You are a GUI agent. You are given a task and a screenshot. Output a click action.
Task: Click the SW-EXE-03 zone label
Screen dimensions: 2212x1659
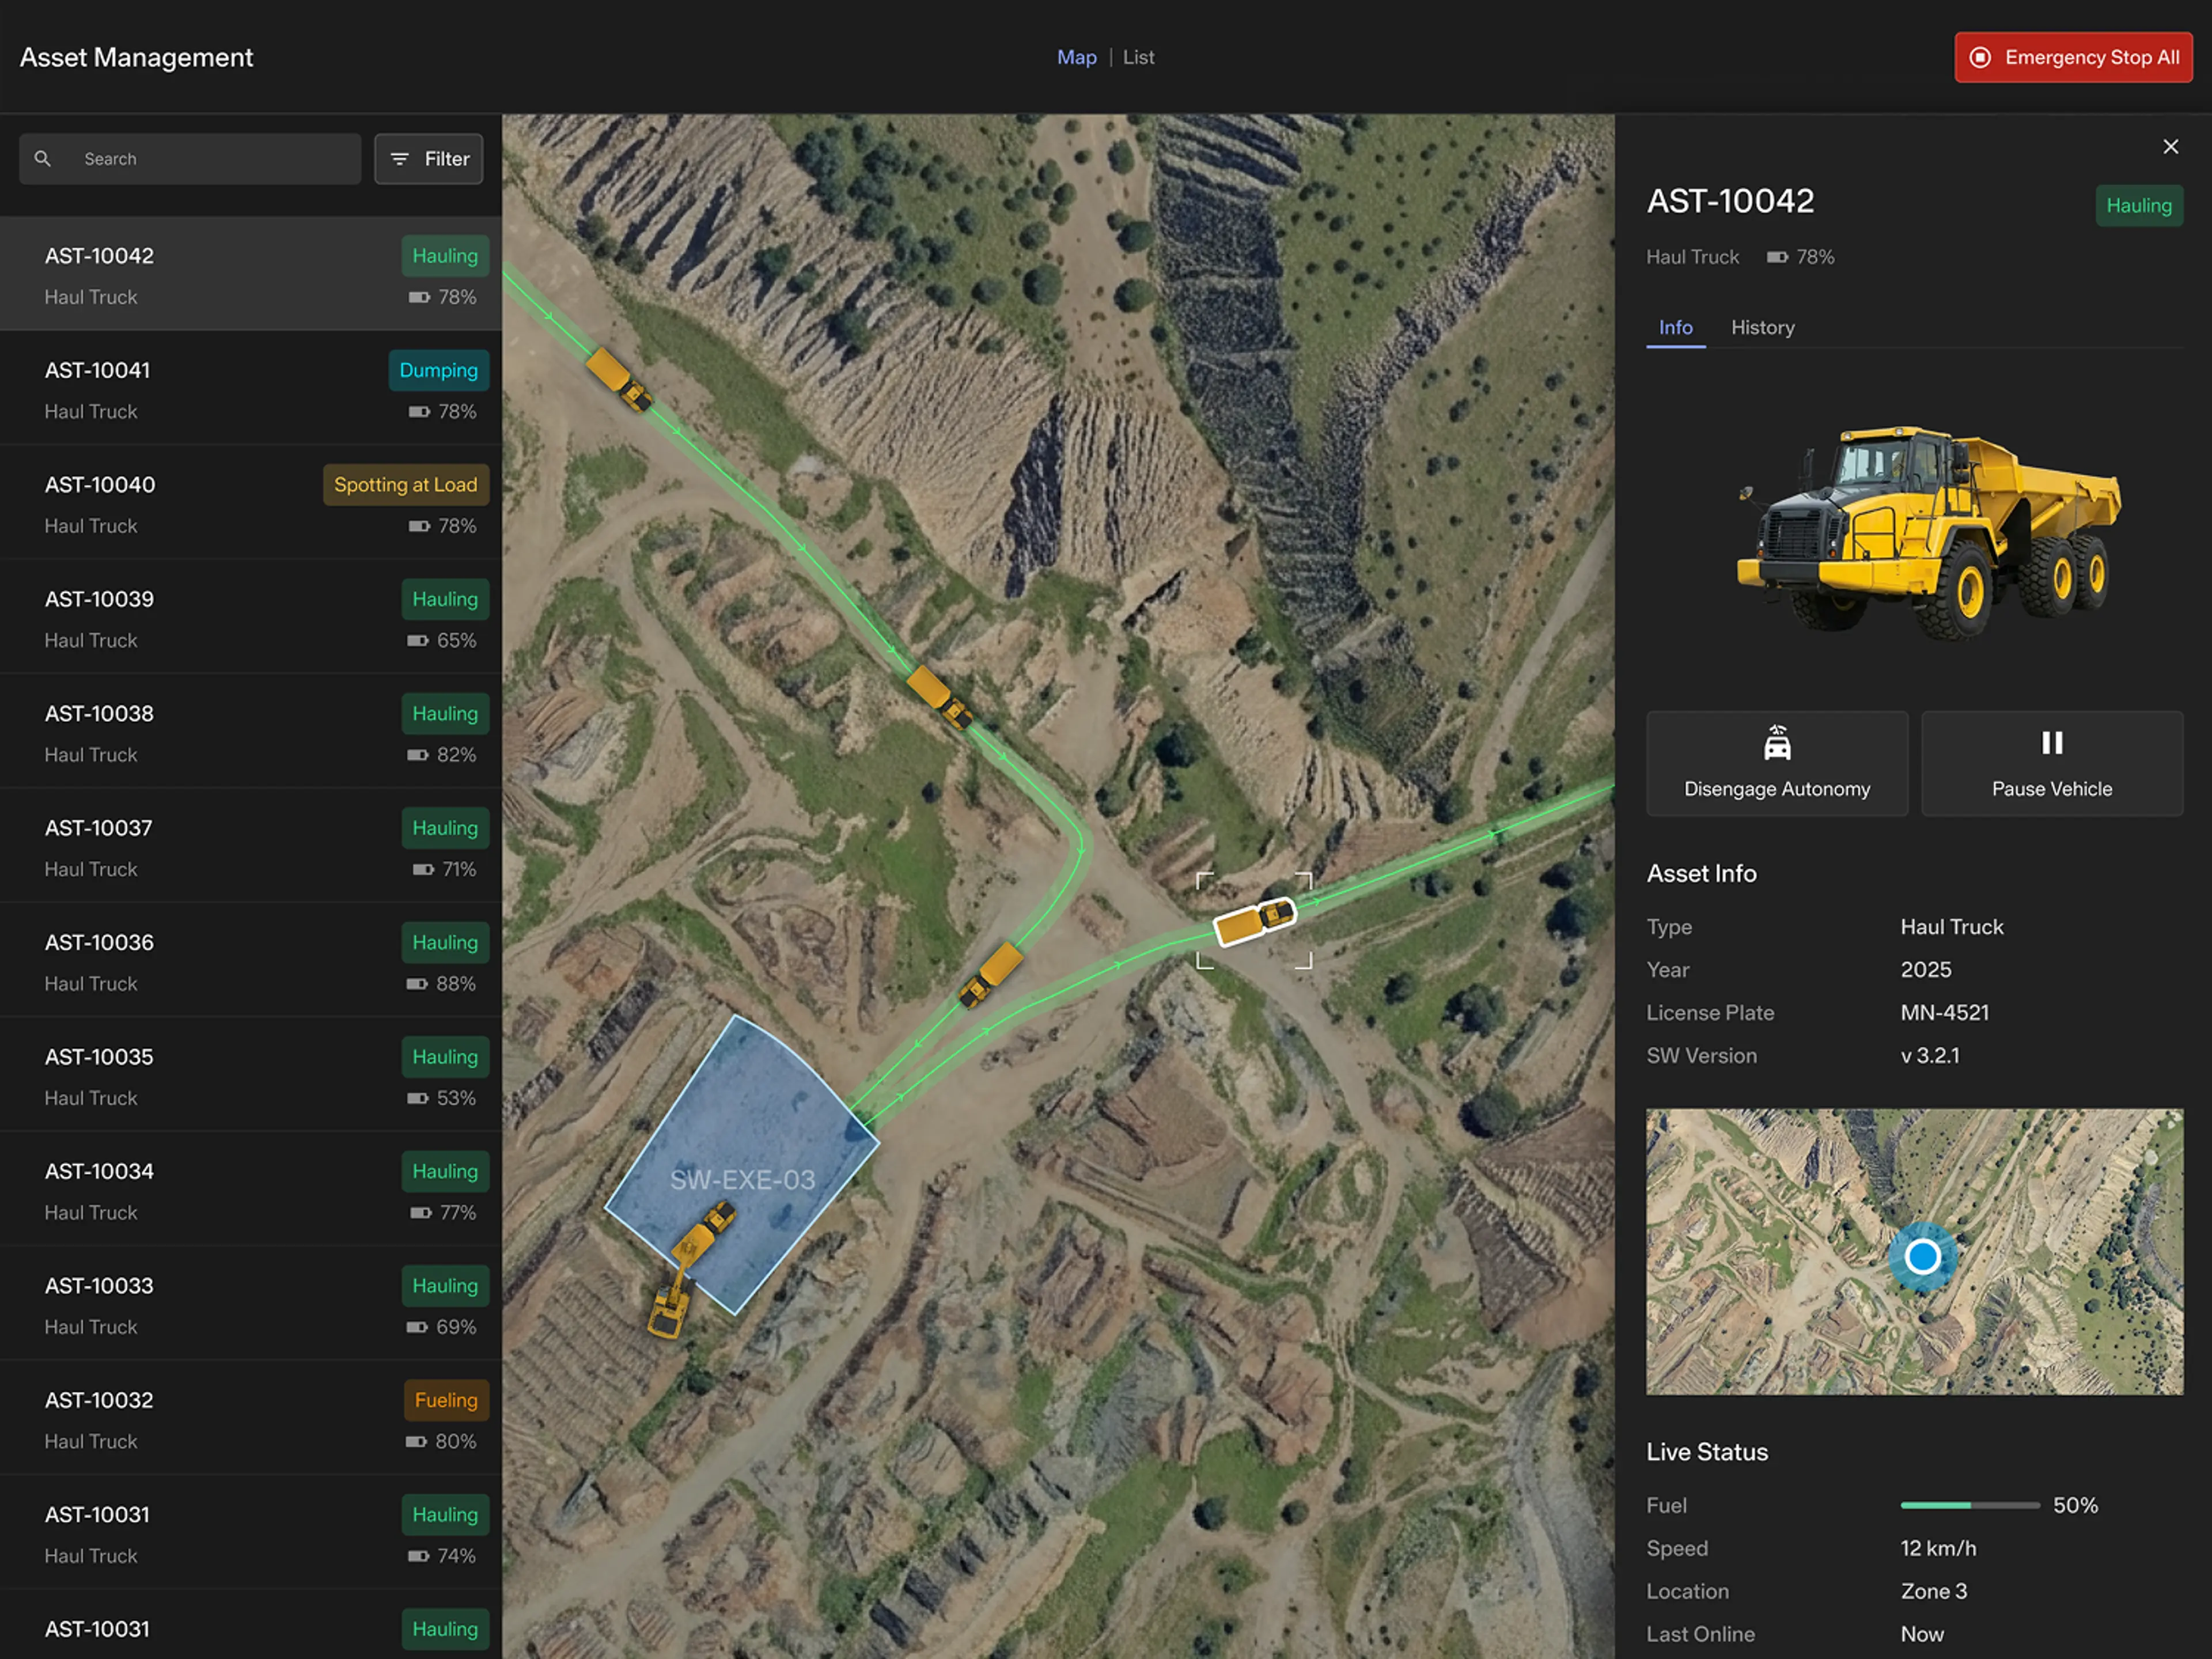point(742,1180)
